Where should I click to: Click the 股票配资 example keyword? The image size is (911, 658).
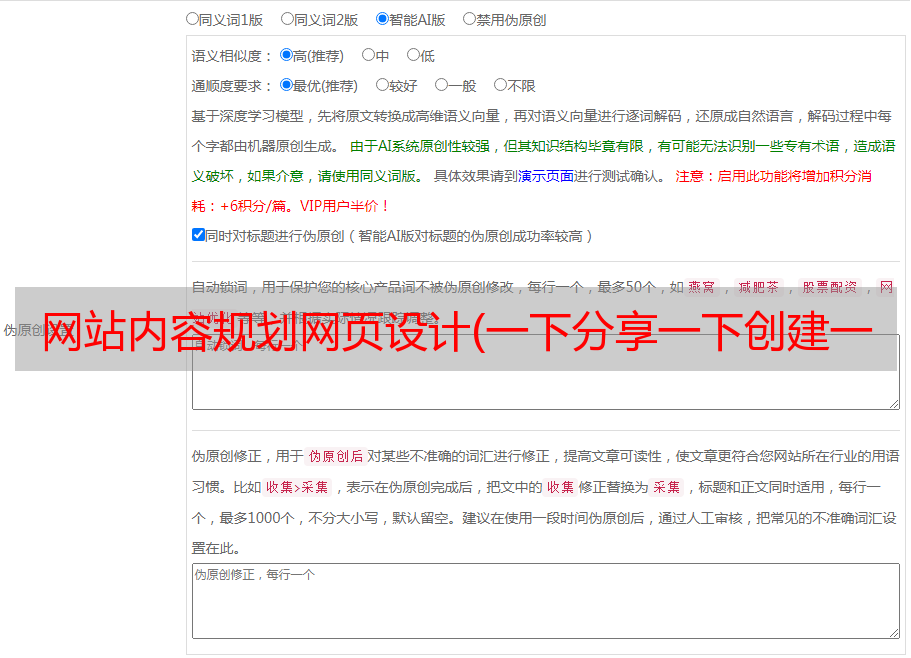click(829, 287)
